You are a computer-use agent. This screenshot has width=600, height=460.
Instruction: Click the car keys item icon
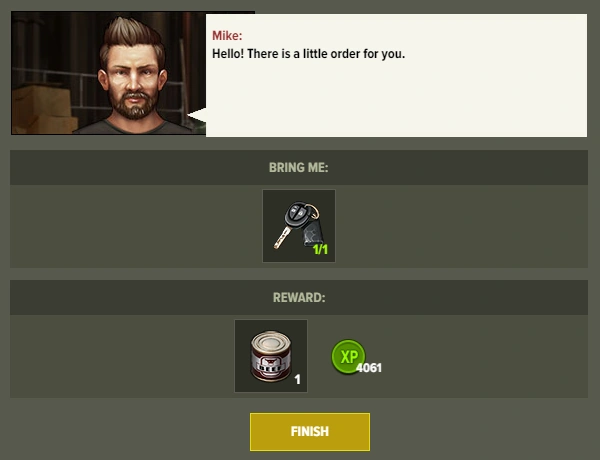(299, 226)
